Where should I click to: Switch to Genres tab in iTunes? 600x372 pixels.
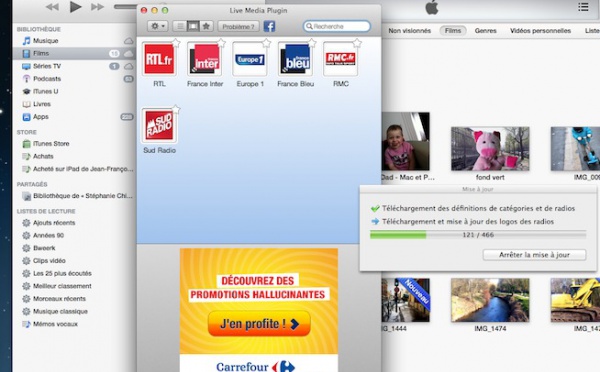[485, 31]
